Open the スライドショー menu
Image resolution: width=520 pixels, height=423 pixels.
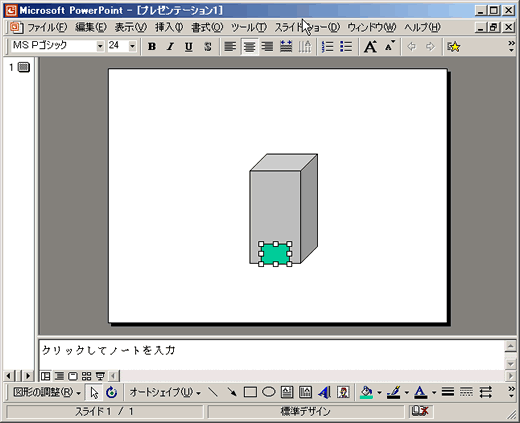307,27
